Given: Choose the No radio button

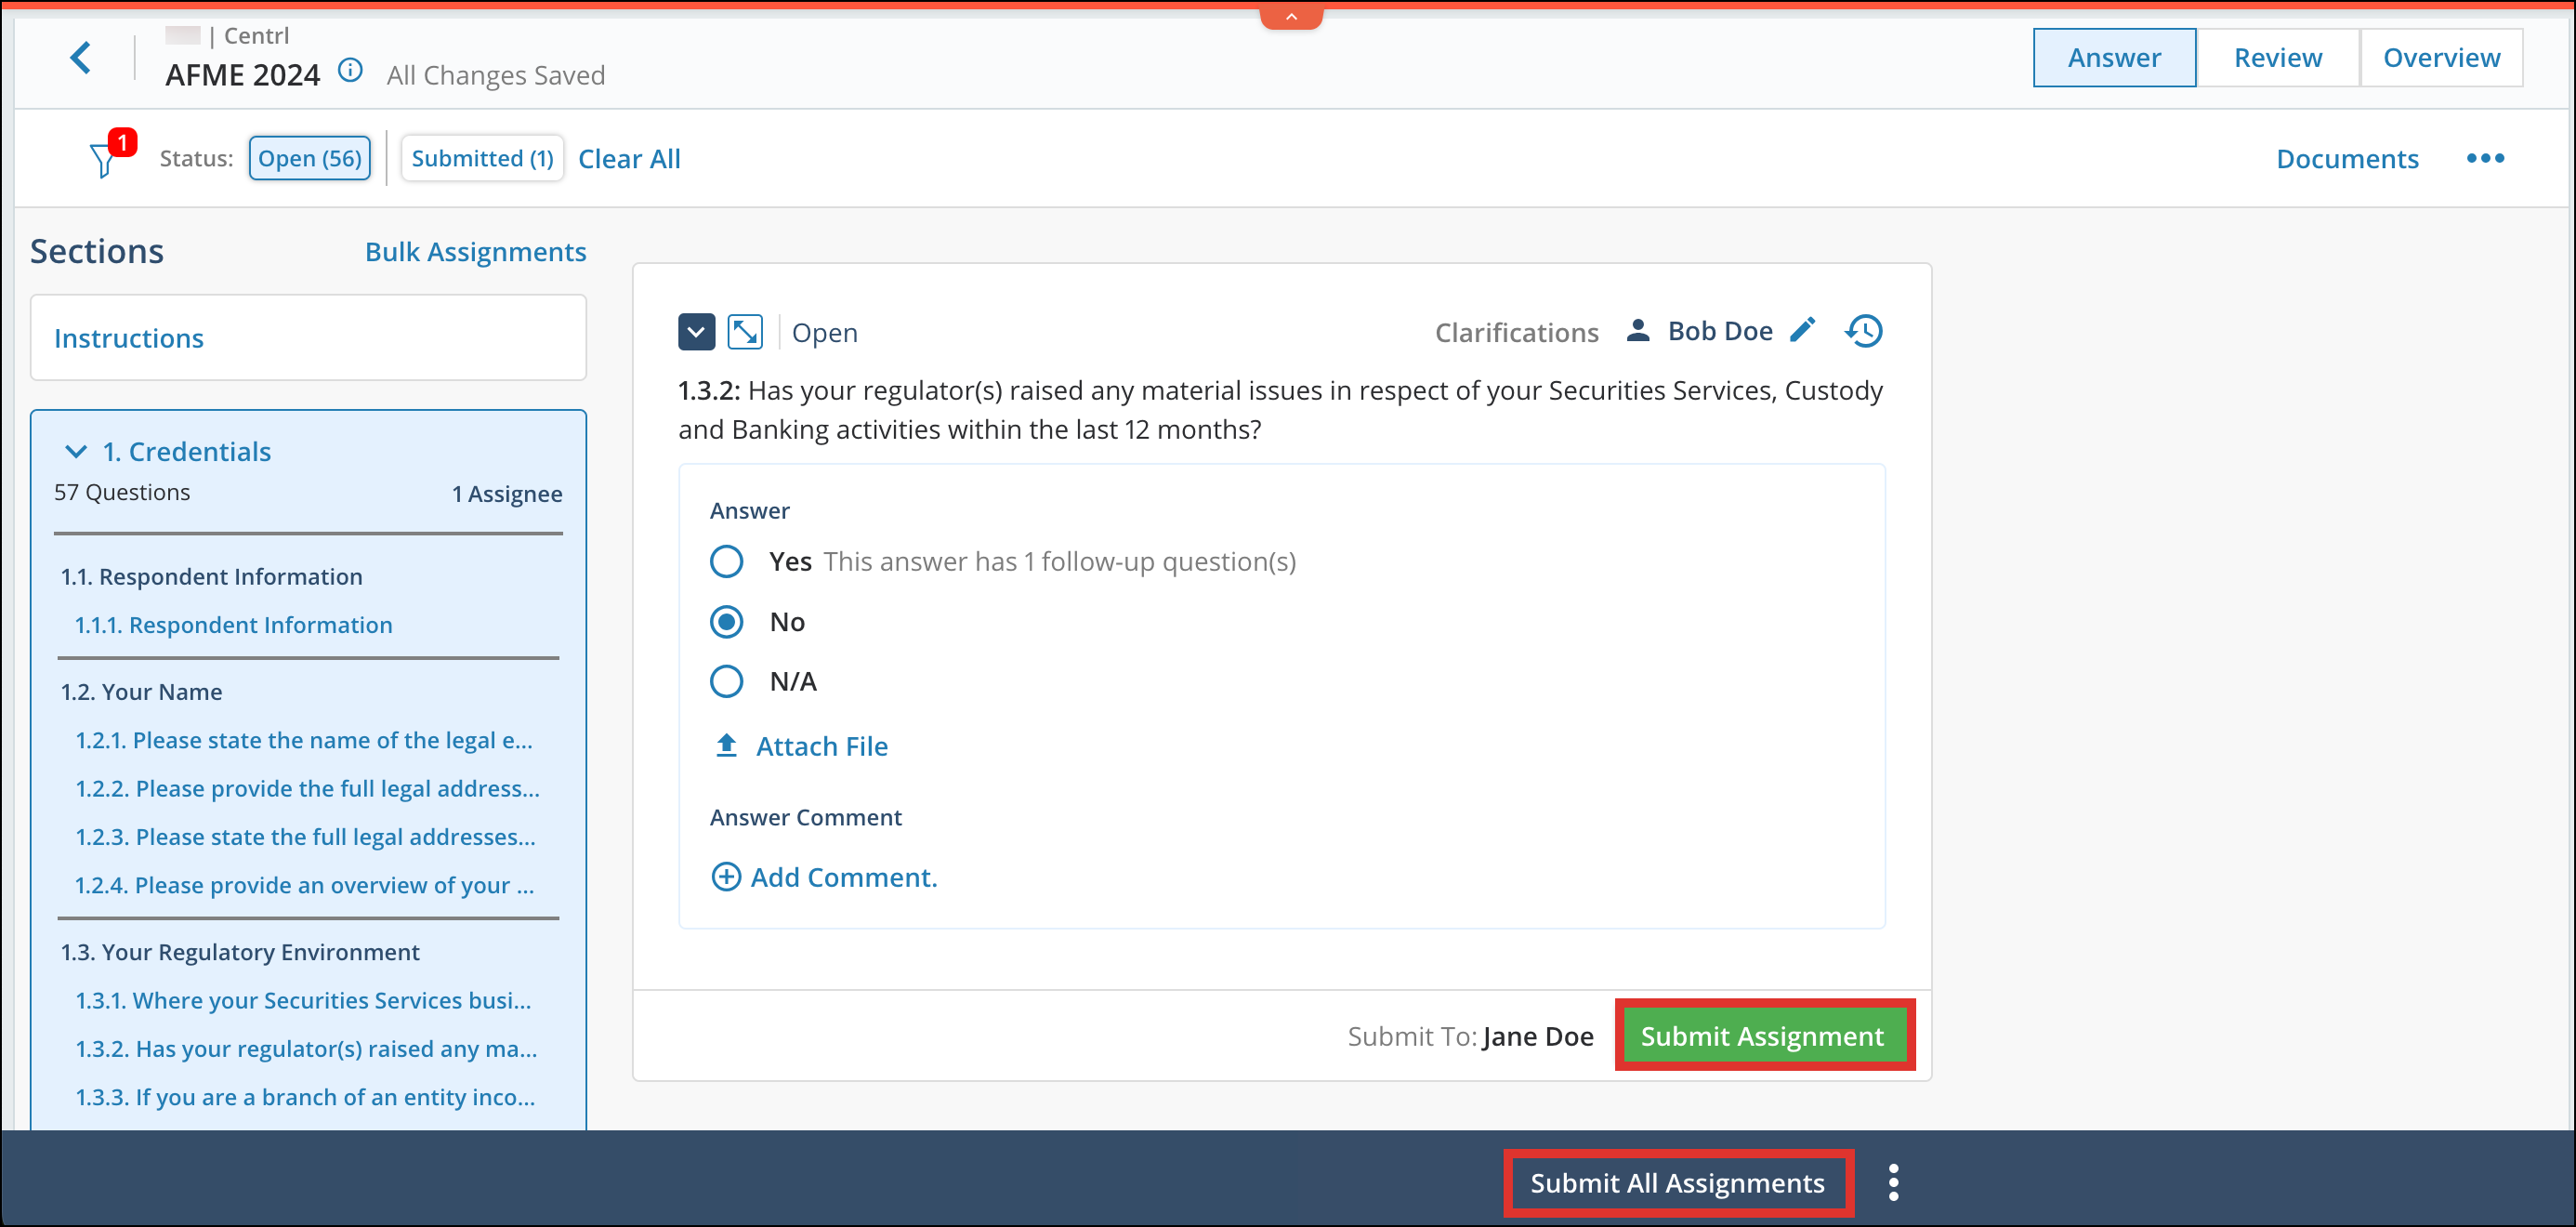Looking at the screenshot, I should click(x=726, y=621).
